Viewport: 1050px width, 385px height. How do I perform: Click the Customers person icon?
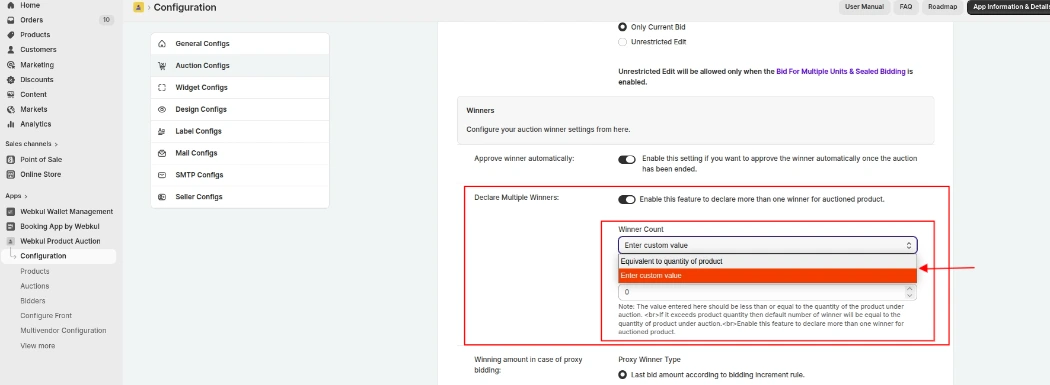click(x=11, y=50)
